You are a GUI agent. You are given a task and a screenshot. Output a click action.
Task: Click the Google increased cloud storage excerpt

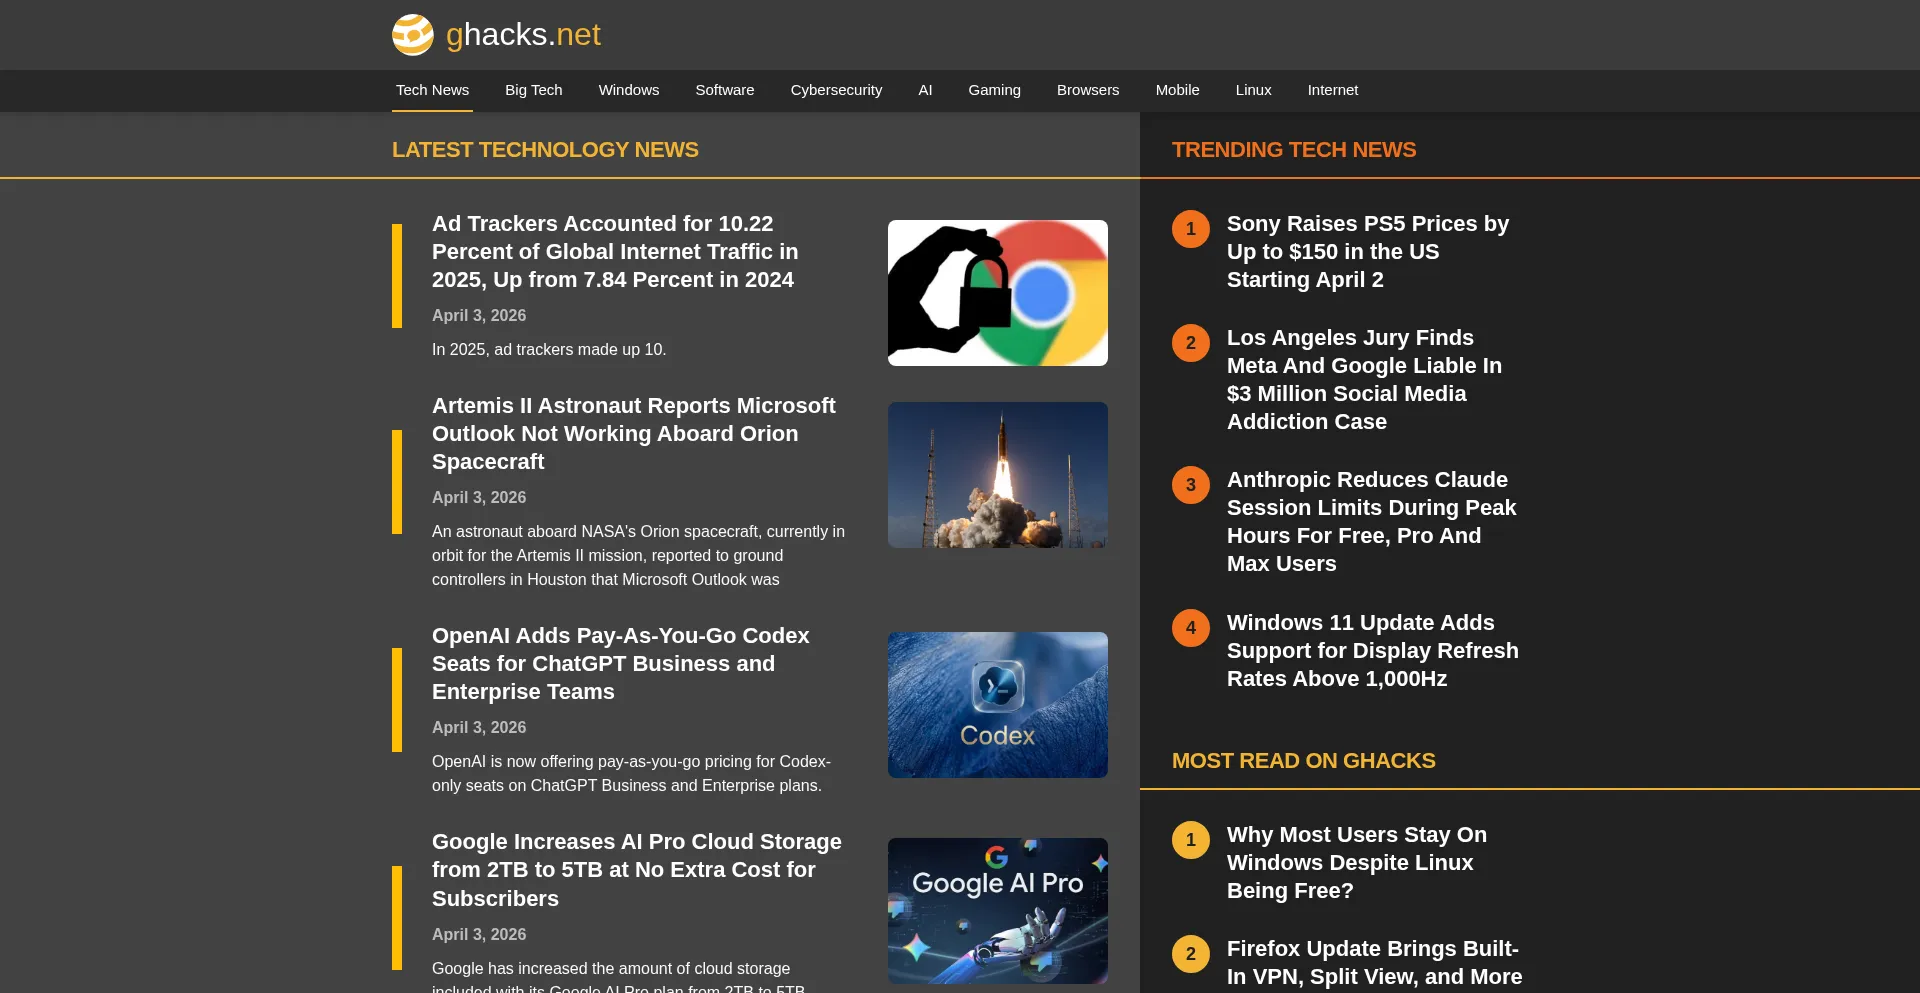[x=619, y=976]
